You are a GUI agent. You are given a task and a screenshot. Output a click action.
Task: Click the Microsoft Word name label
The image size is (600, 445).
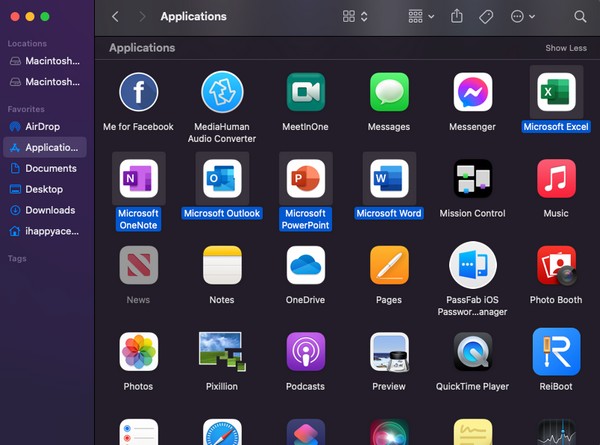389,214
